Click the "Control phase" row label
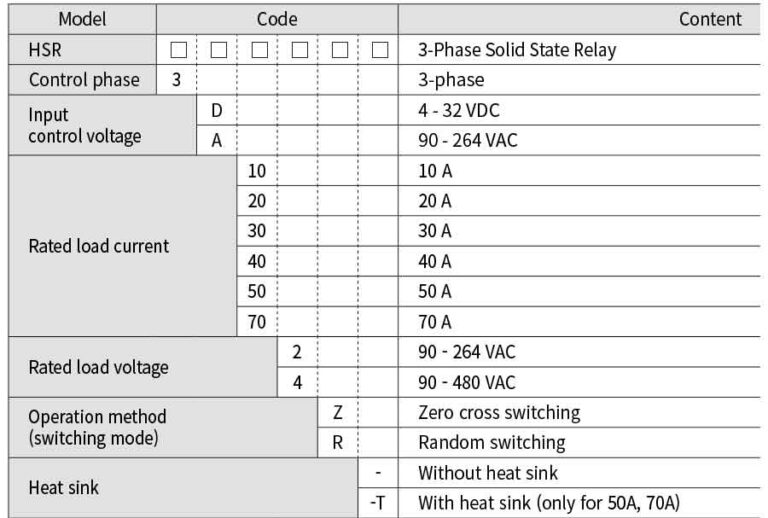The height and width of the screenshot is (518, 768). 84,80
